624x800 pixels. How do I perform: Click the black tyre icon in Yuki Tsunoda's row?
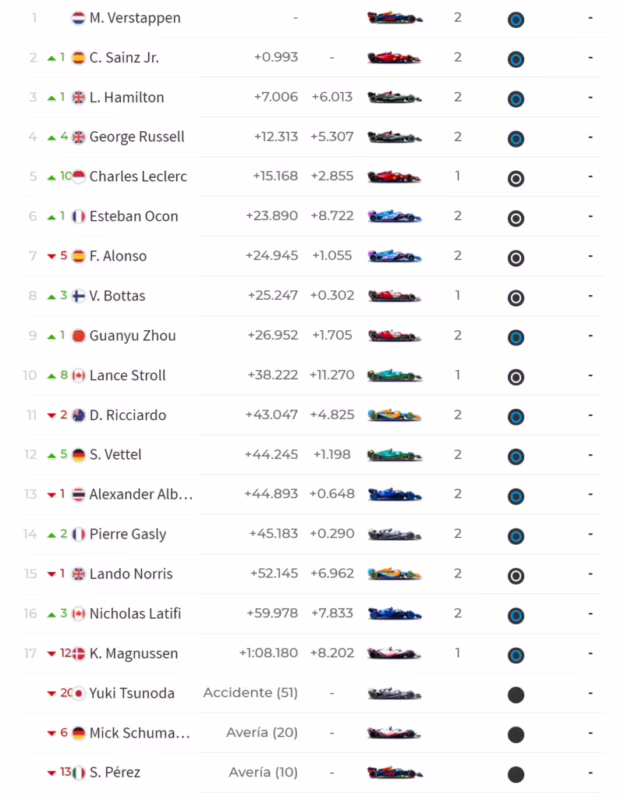click(x=516, y=694)
